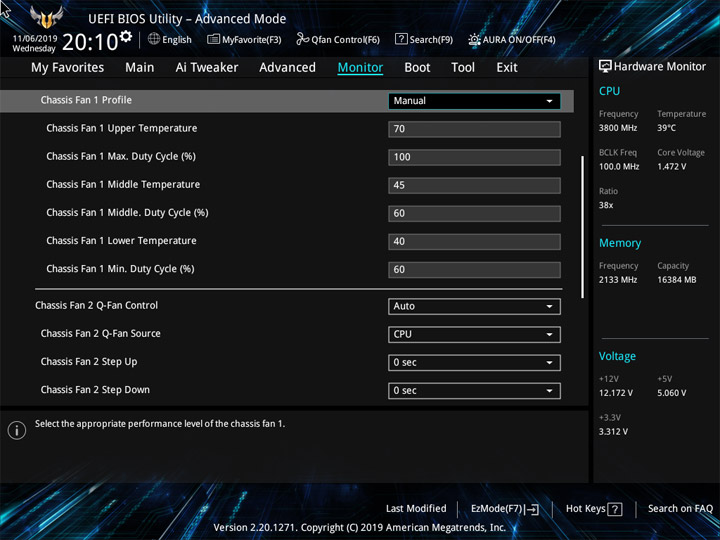The width and height of the screenshot is (720, 540).
Task: Open Chassis Fan 1 Profile dropdown
Action: 474,101
